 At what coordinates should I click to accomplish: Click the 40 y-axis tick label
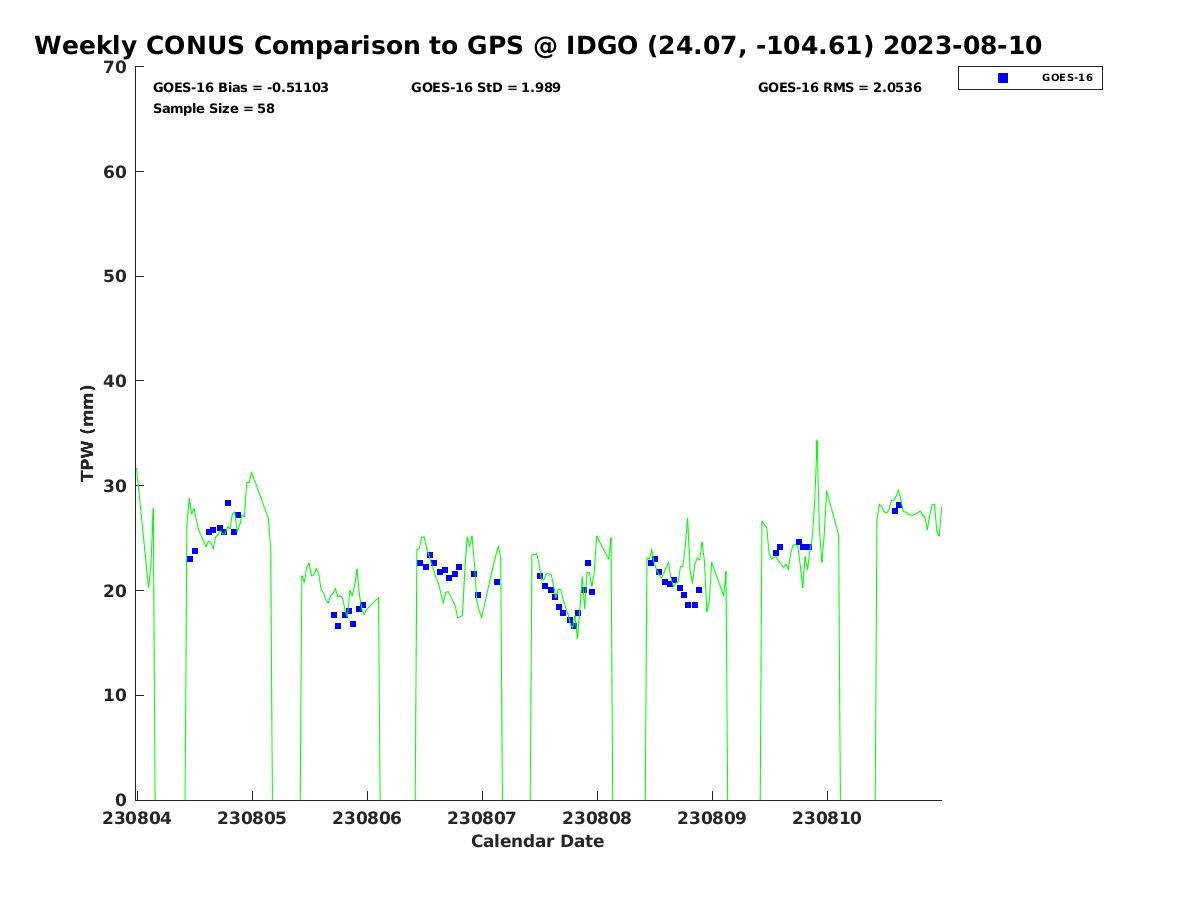pos(116,381)
